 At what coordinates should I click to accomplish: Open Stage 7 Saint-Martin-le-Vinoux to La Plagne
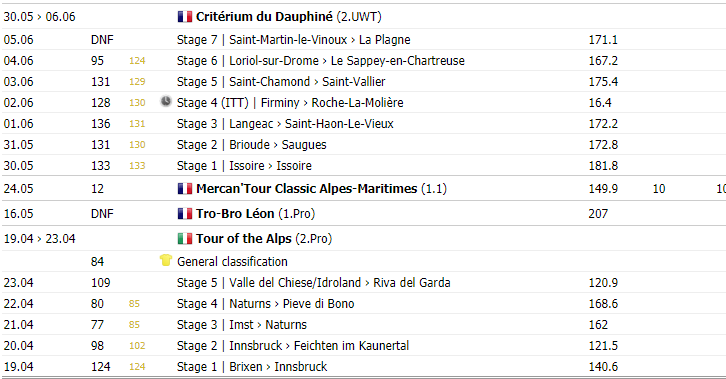coord(294,40)
